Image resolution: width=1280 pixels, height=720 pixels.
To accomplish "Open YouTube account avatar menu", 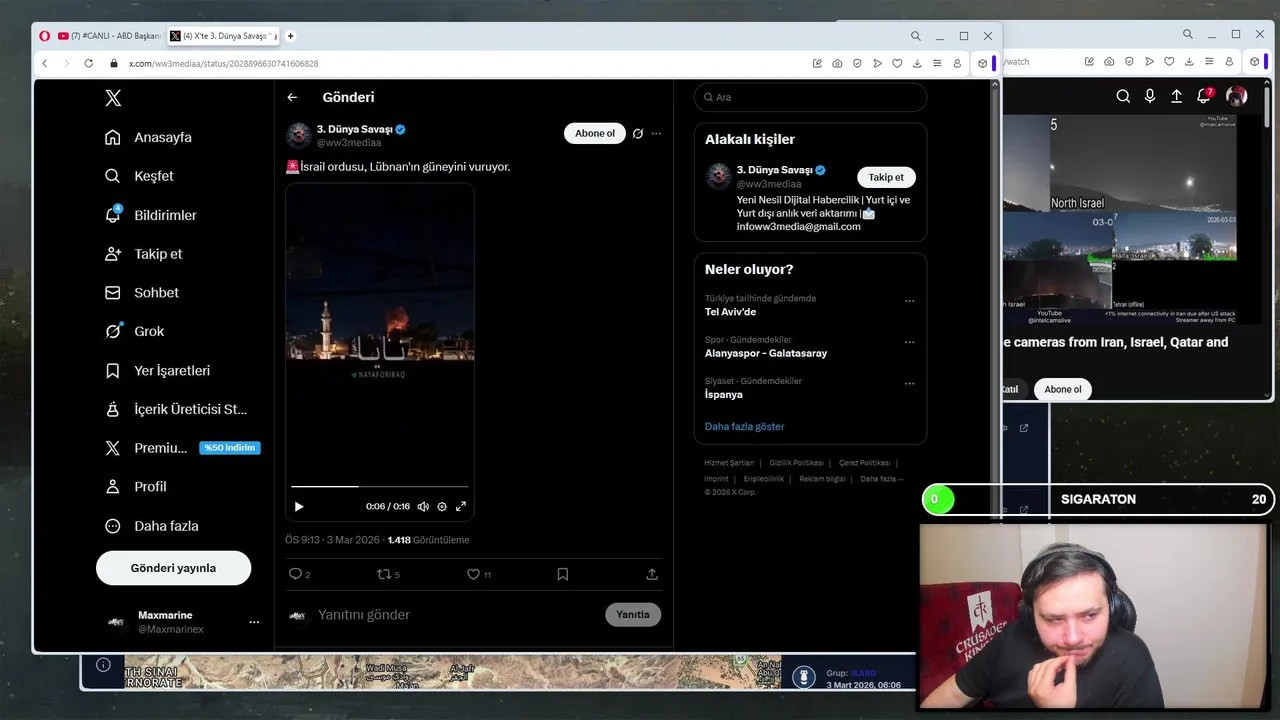I will coord(1237,96).
